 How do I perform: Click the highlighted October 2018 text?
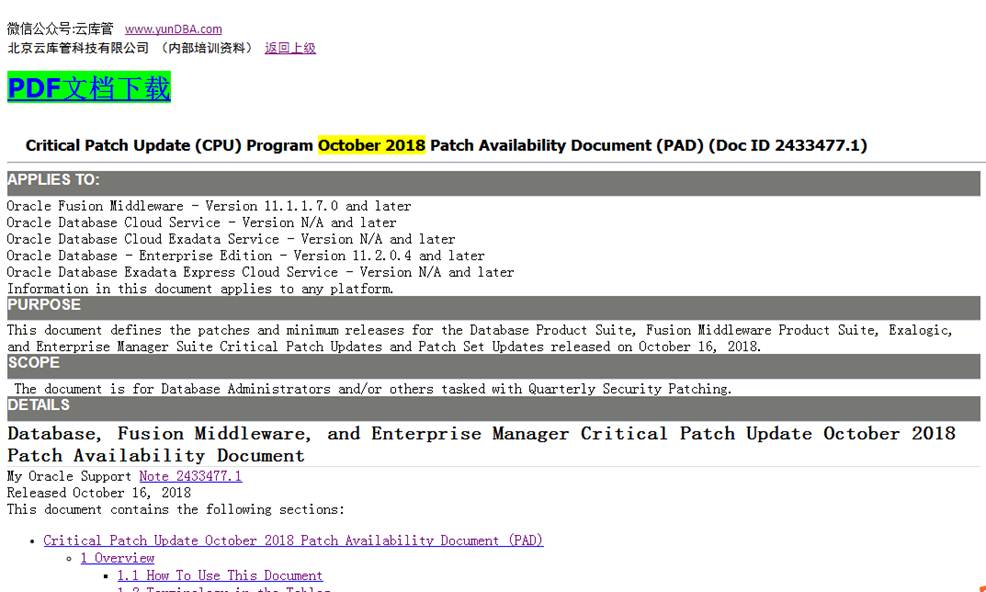click(x=372, y=145)
